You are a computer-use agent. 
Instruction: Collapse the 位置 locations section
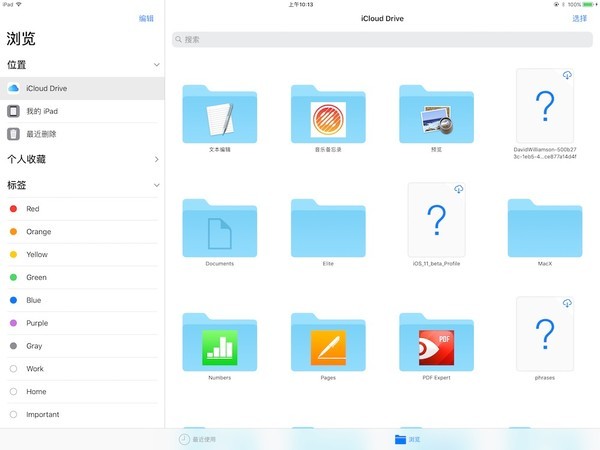point(157,65)
